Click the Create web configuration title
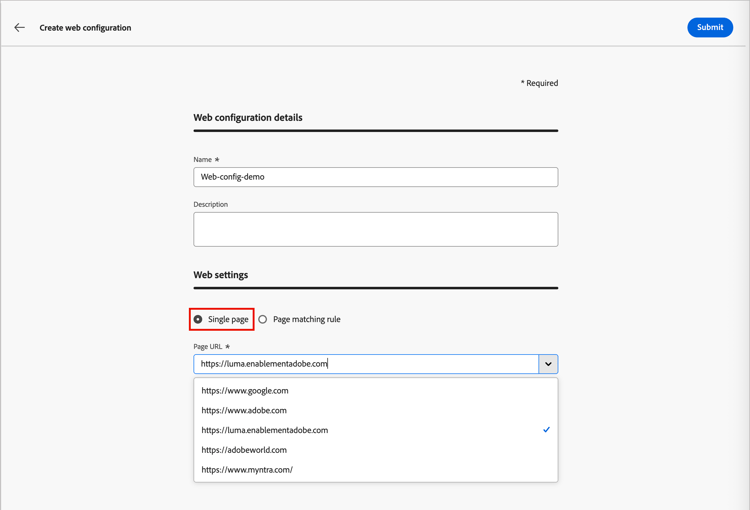750x510 pixels. click(85, 28)
